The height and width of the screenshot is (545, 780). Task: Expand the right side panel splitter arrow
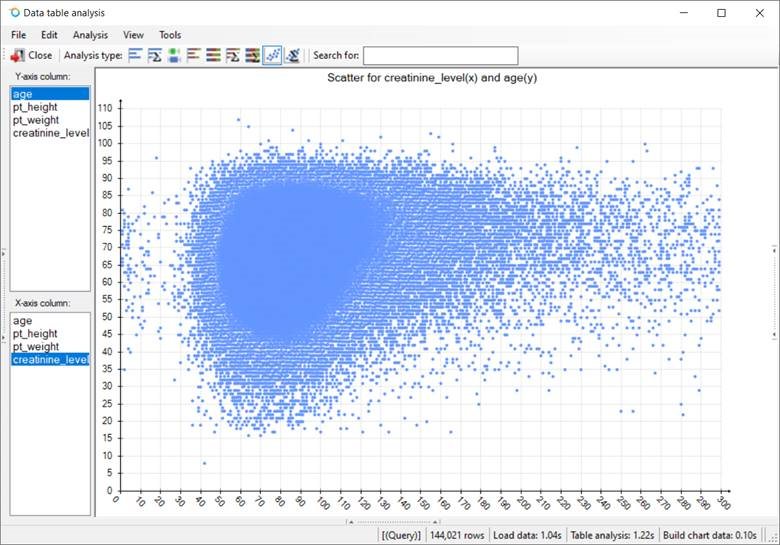pyautogui.click(x=775, y=250)
